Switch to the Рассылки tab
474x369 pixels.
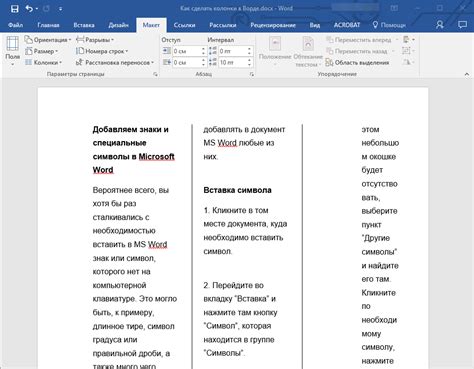(x=223, y=25)
